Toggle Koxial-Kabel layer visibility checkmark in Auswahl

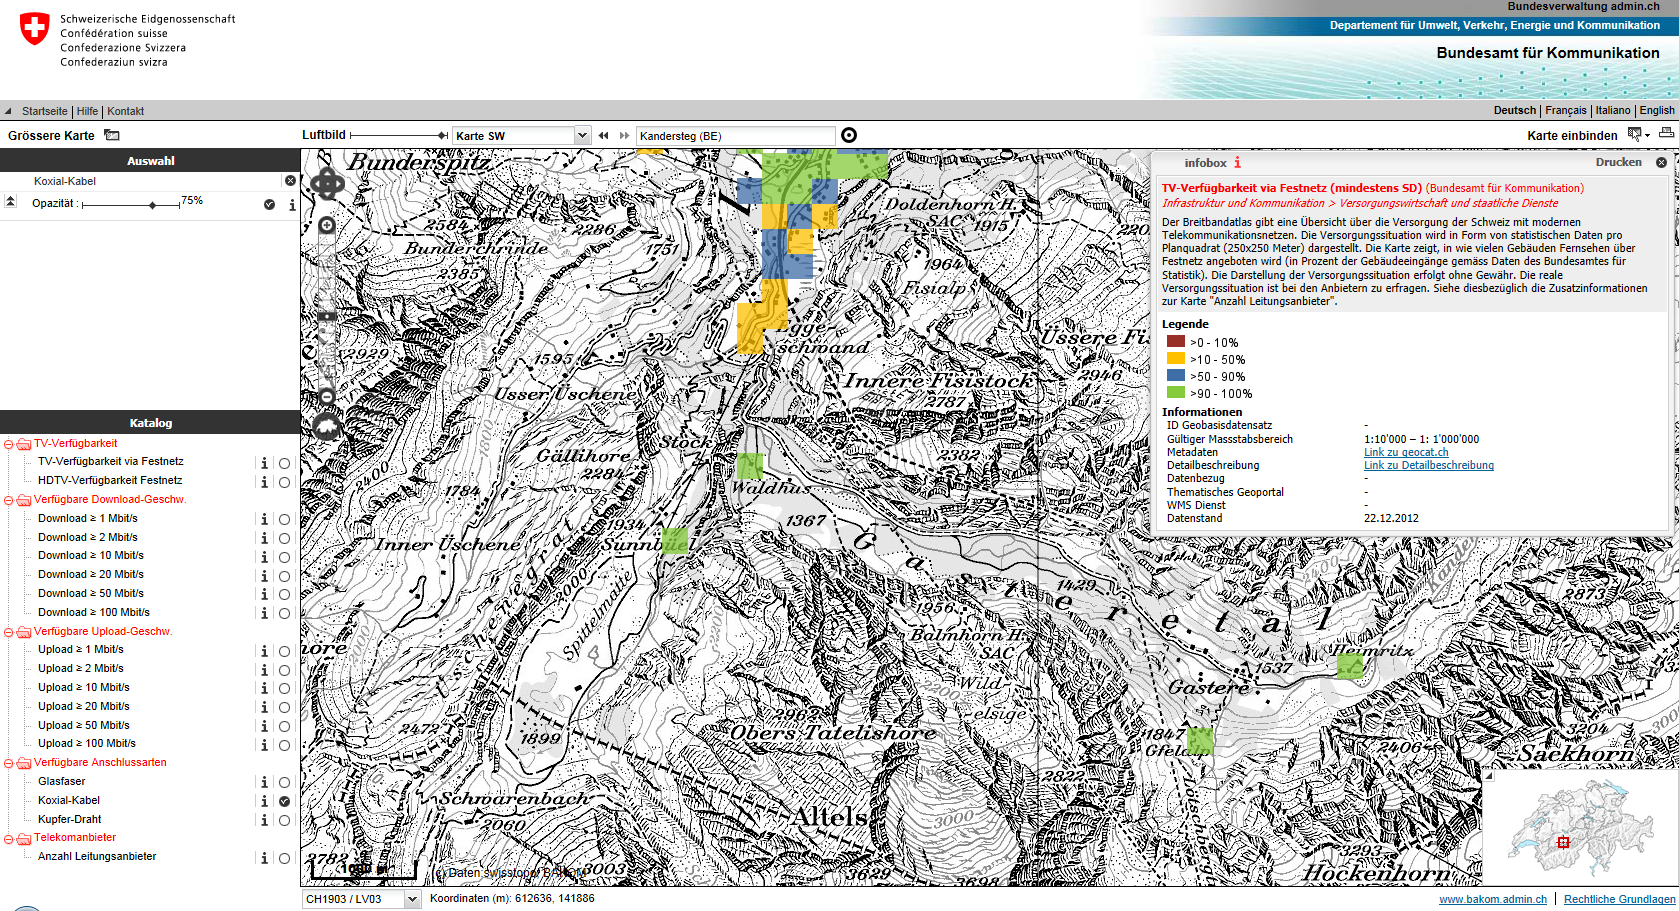[269, 204]
